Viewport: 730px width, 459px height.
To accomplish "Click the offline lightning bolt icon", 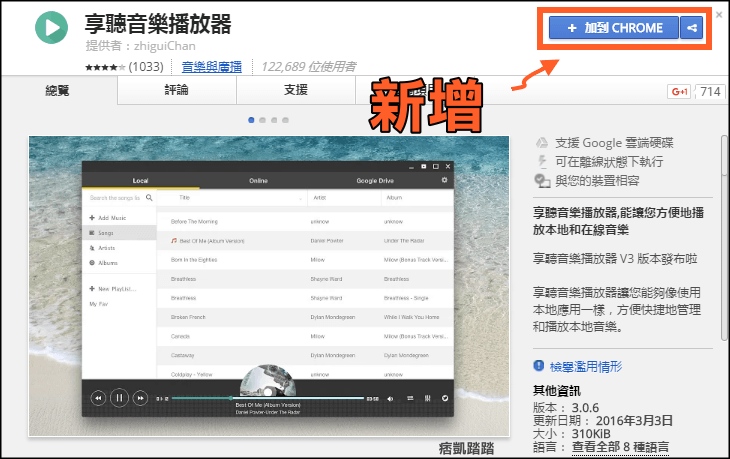I will 542,162.
